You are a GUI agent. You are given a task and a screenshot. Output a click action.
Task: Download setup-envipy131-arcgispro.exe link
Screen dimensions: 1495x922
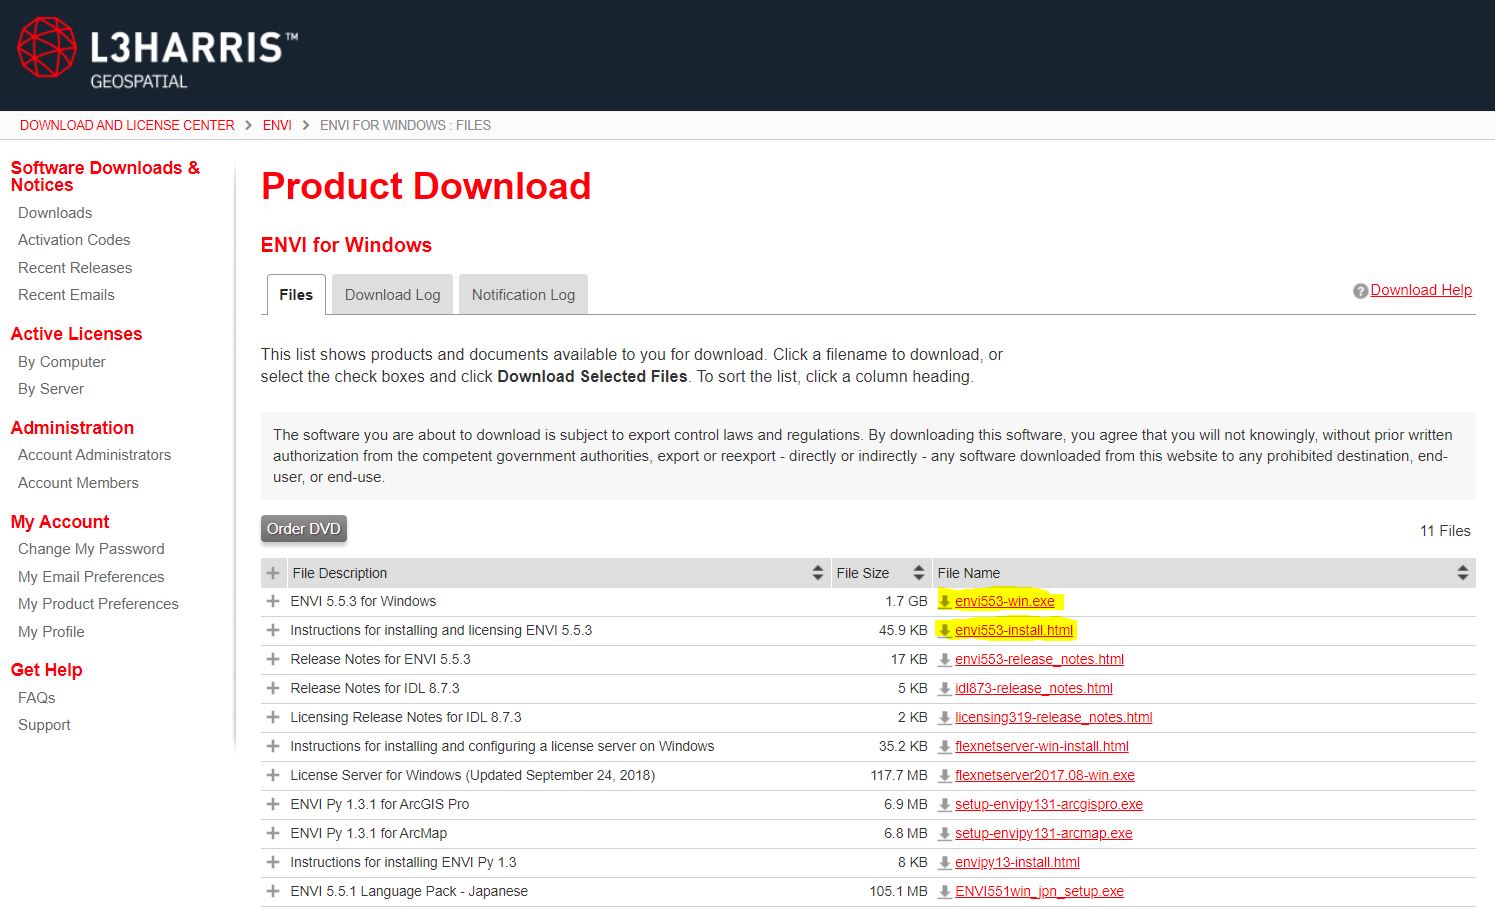point(1049,805)
